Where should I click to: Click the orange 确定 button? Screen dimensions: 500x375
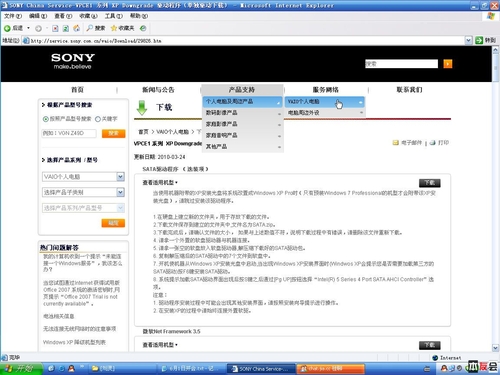pos(113,223)
